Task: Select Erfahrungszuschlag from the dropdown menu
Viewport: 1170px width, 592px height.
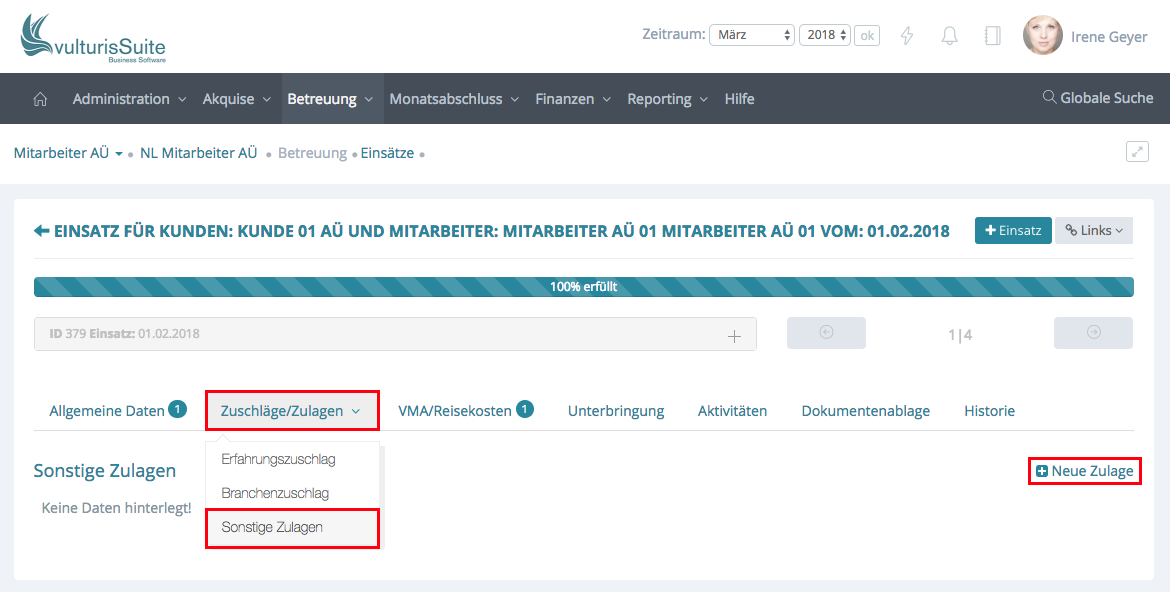Action: point(278,460)
